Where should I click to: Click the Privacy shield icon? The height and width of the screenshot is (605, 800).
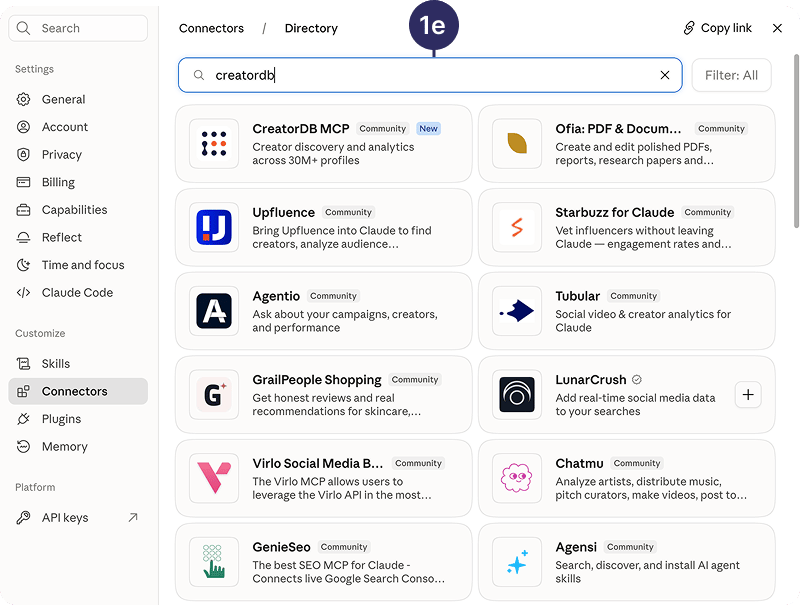point(23,154)
